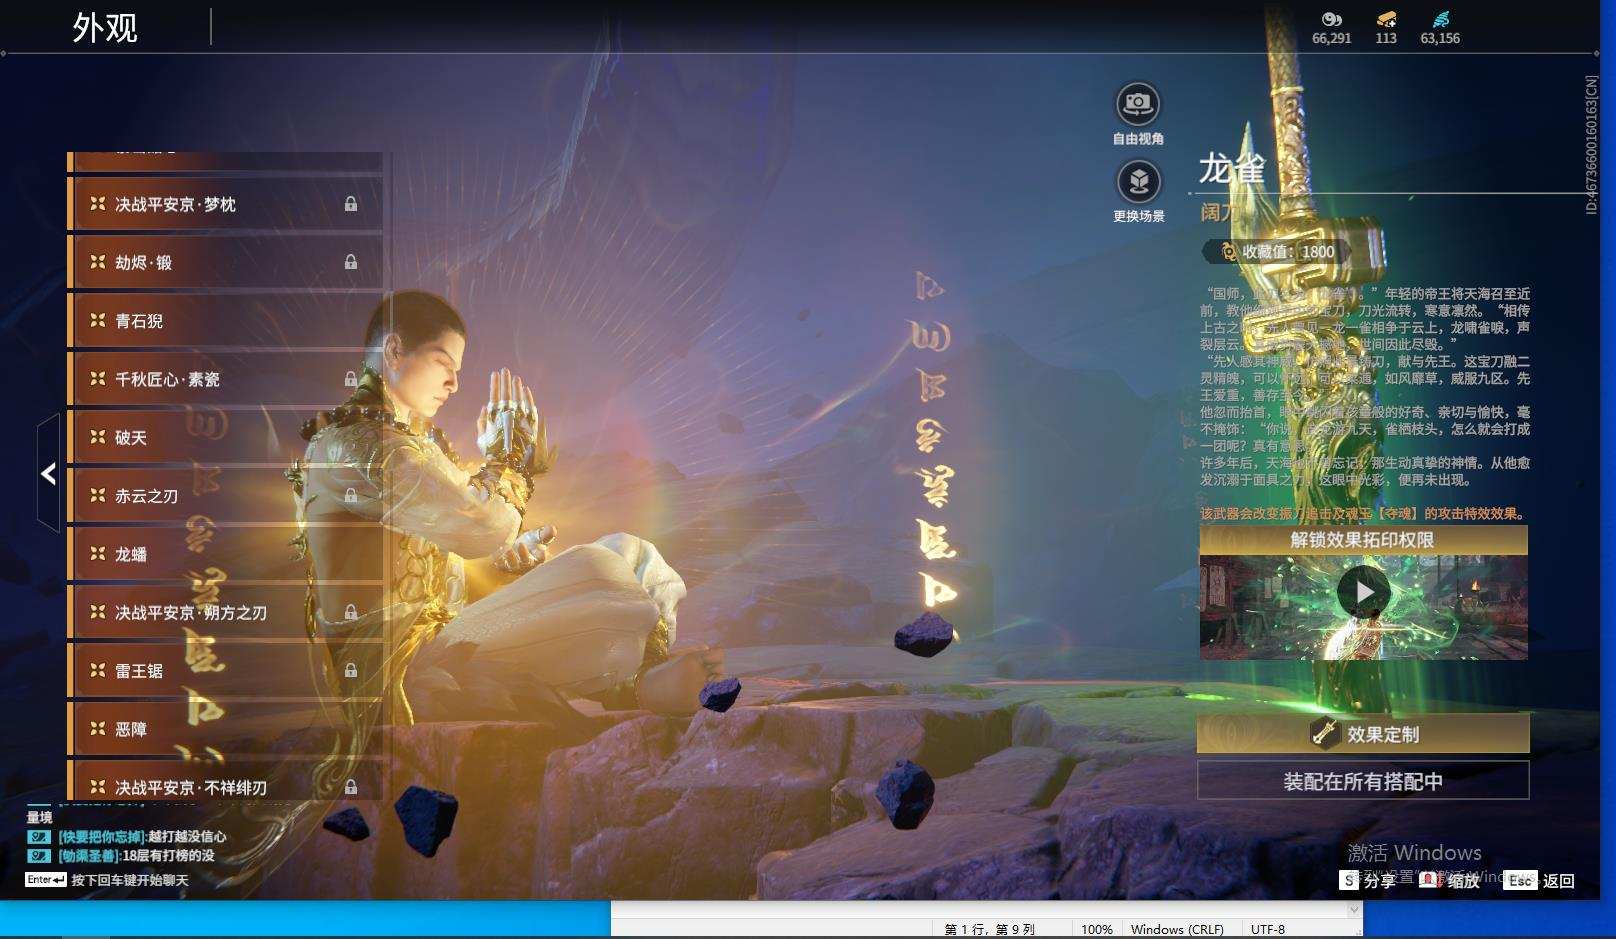Click the 外观 page title
The width and height of the screenshot is (1616, 939).
105,27
